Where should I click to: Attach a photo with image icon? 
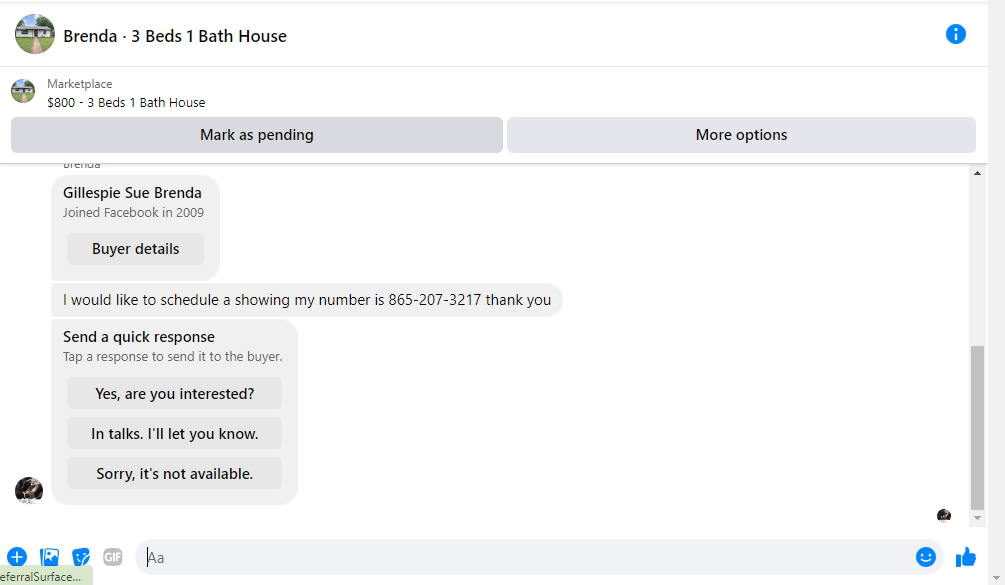pyautogui.click(x=49, y=557)
